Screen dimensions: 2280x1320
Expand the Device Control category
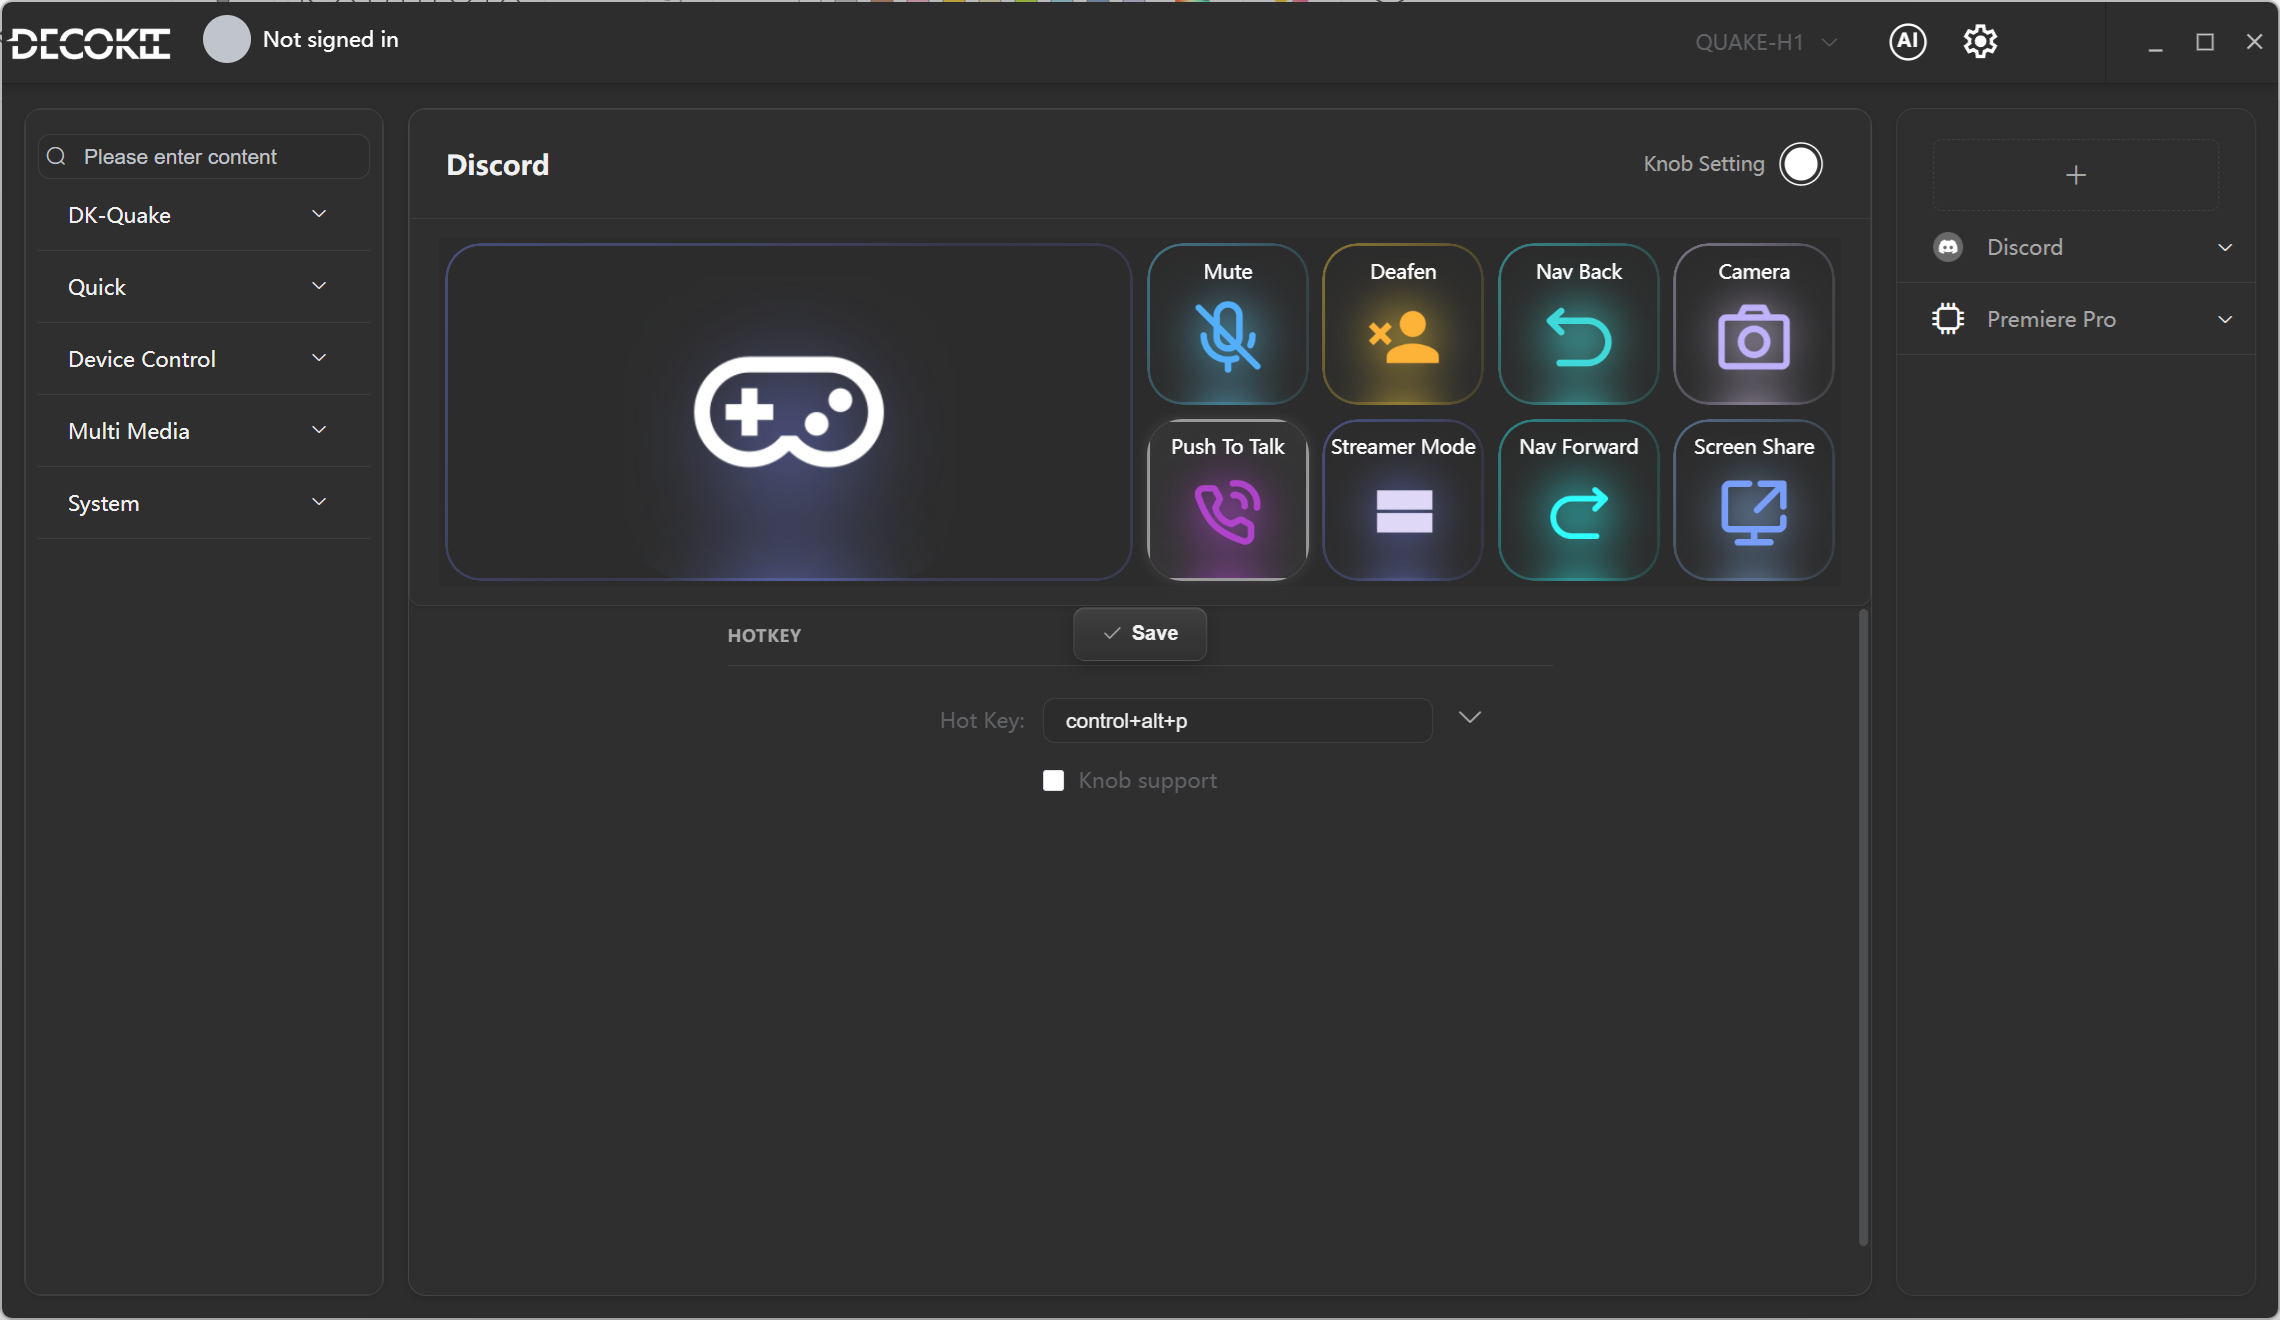tap(204, 359)
